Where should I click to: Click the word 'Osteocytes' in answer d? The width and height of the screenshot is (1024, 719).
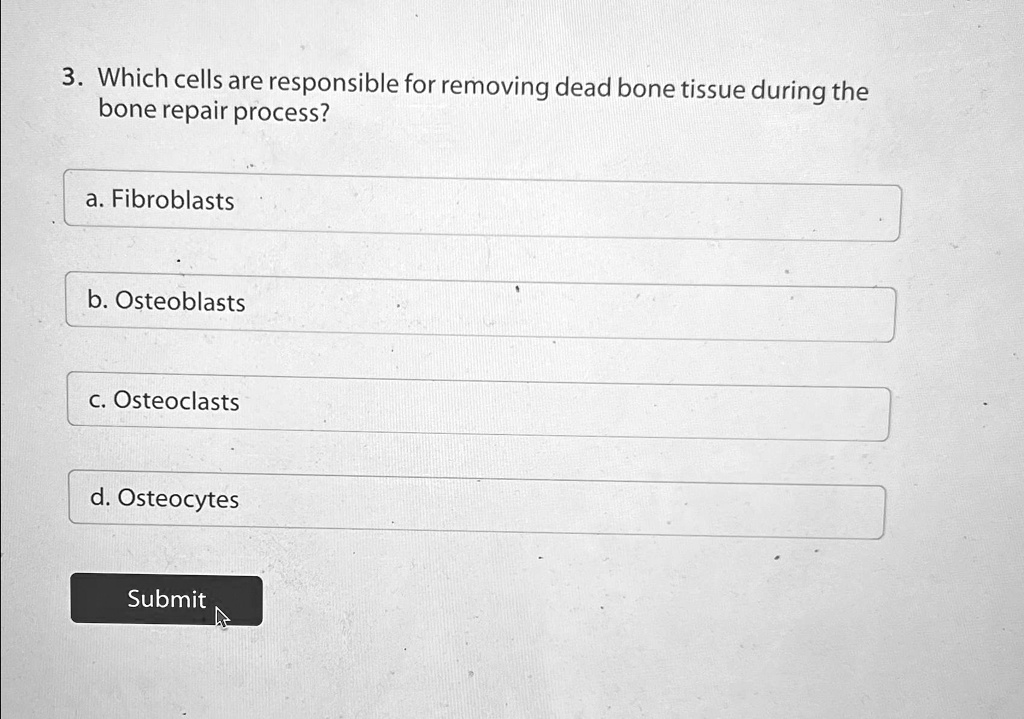178,498
